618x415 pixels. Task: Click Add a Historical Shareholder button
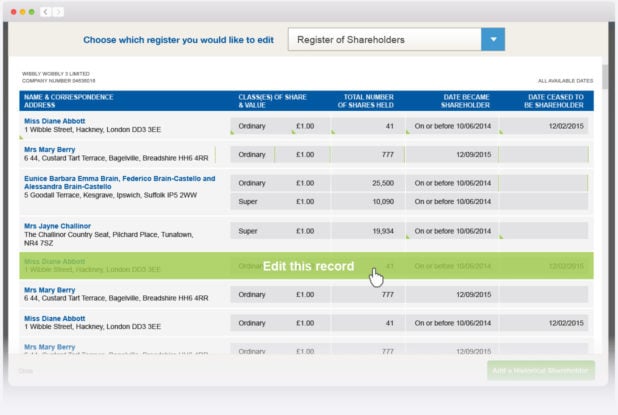point(540,370)
